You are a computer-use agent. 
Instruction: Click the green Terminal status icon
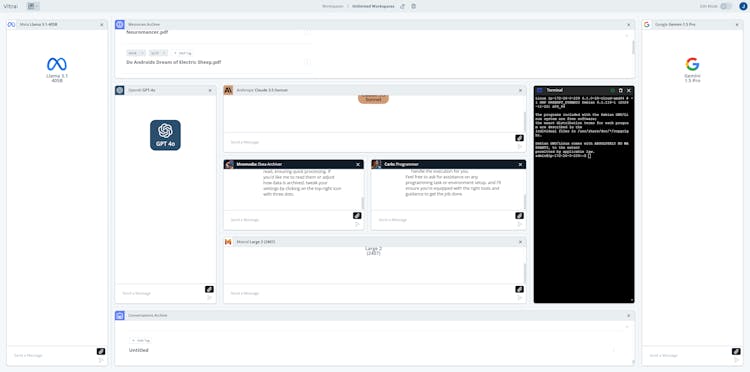point(613,90)
